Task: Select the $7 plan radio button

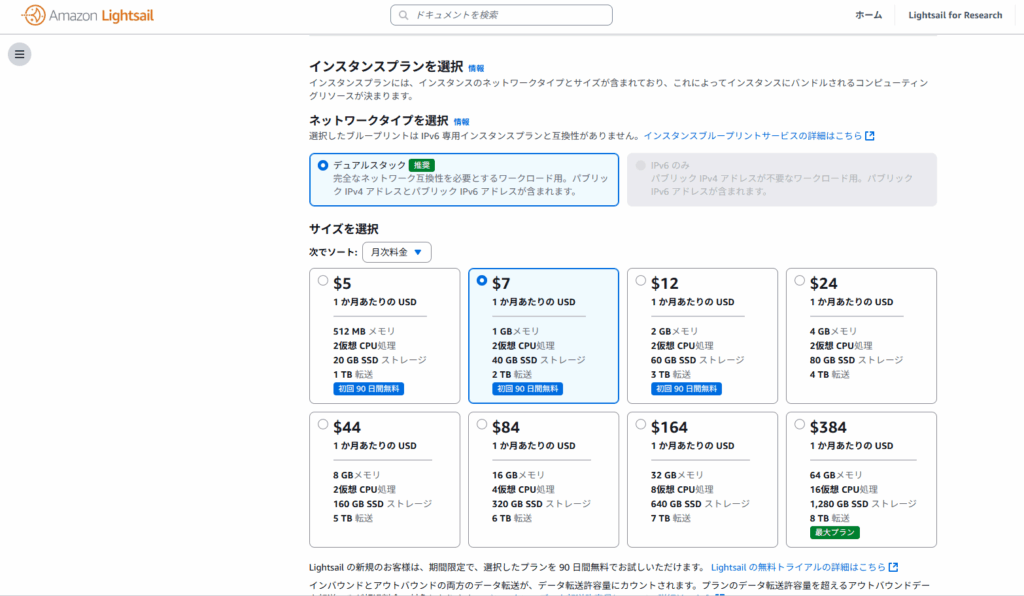Action: point(482,281)
